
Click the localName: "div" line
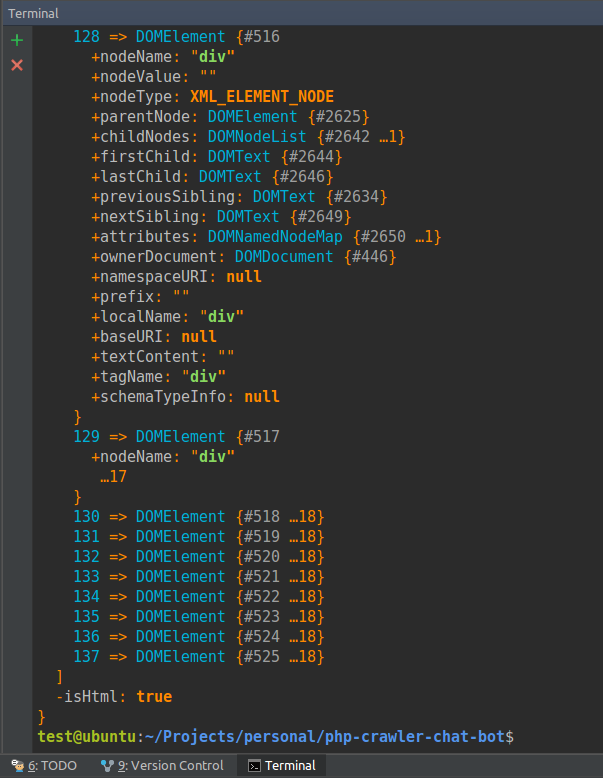click(167, 317)
